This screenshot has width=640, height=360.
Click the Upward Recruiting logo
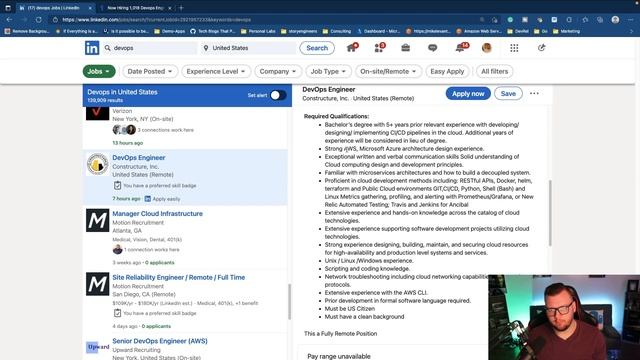coord(98,347)
